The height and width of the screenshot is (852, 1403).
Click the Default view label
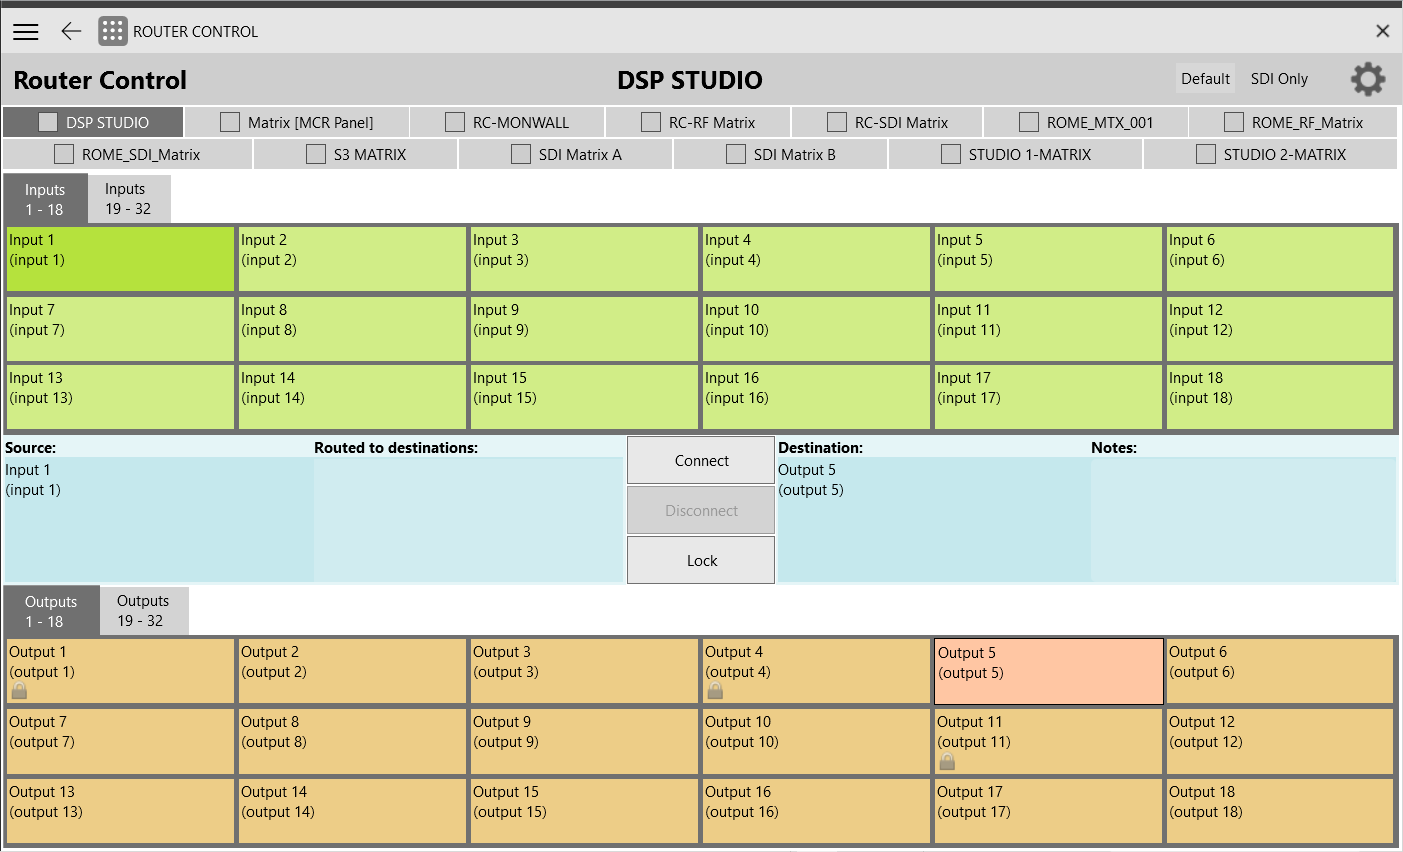[1205, 78]
